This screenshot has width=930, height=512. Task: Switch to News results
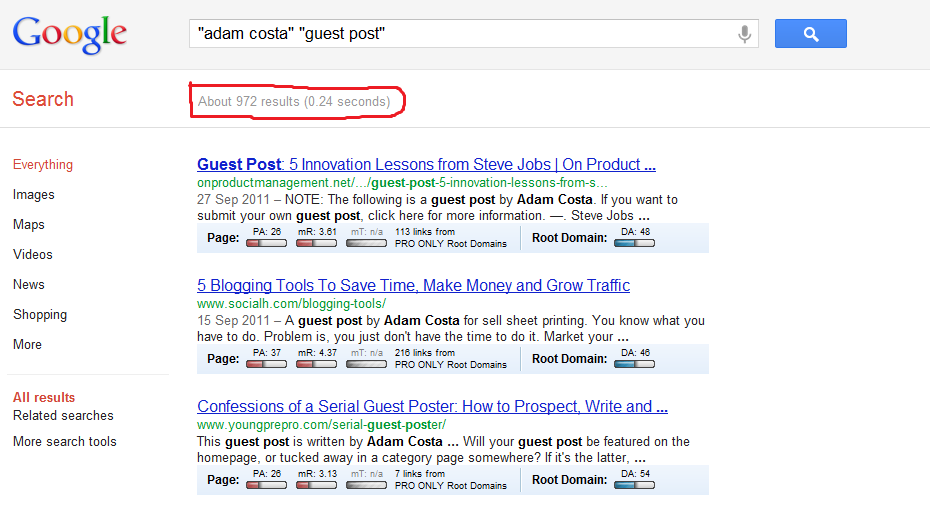28,285
